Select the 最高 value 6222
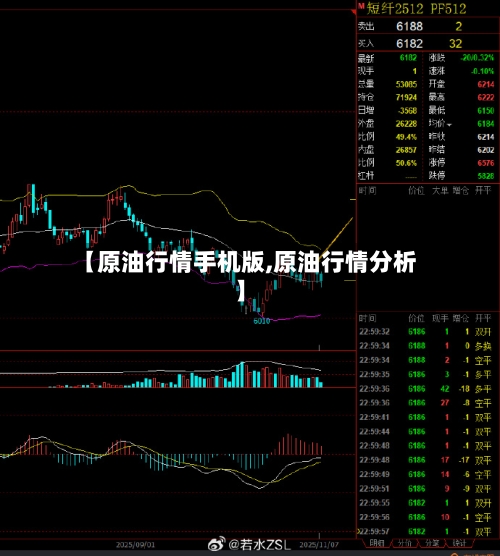 pos(485,98)
